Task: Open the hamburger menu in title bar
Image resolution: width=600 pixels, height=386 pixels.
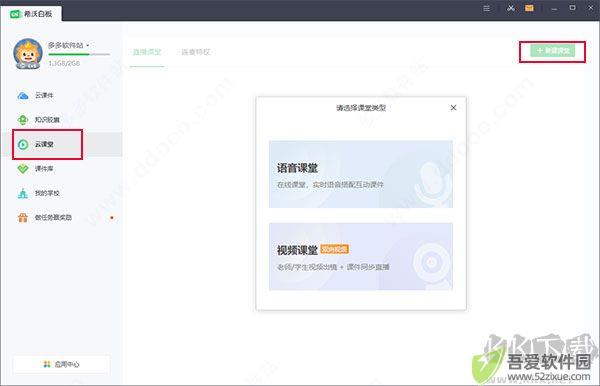Action: click(x=486, y=8)
